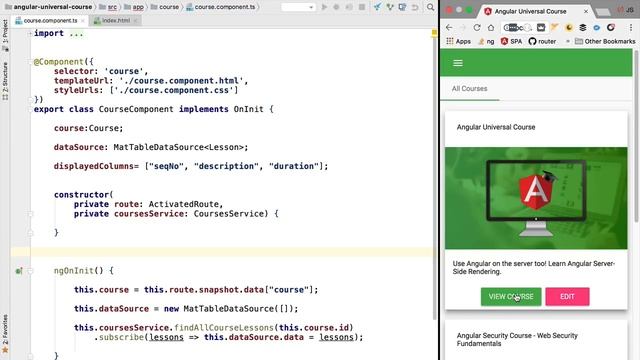Open the run configuration dropdown in IDE toolbar

coord(298,7)
